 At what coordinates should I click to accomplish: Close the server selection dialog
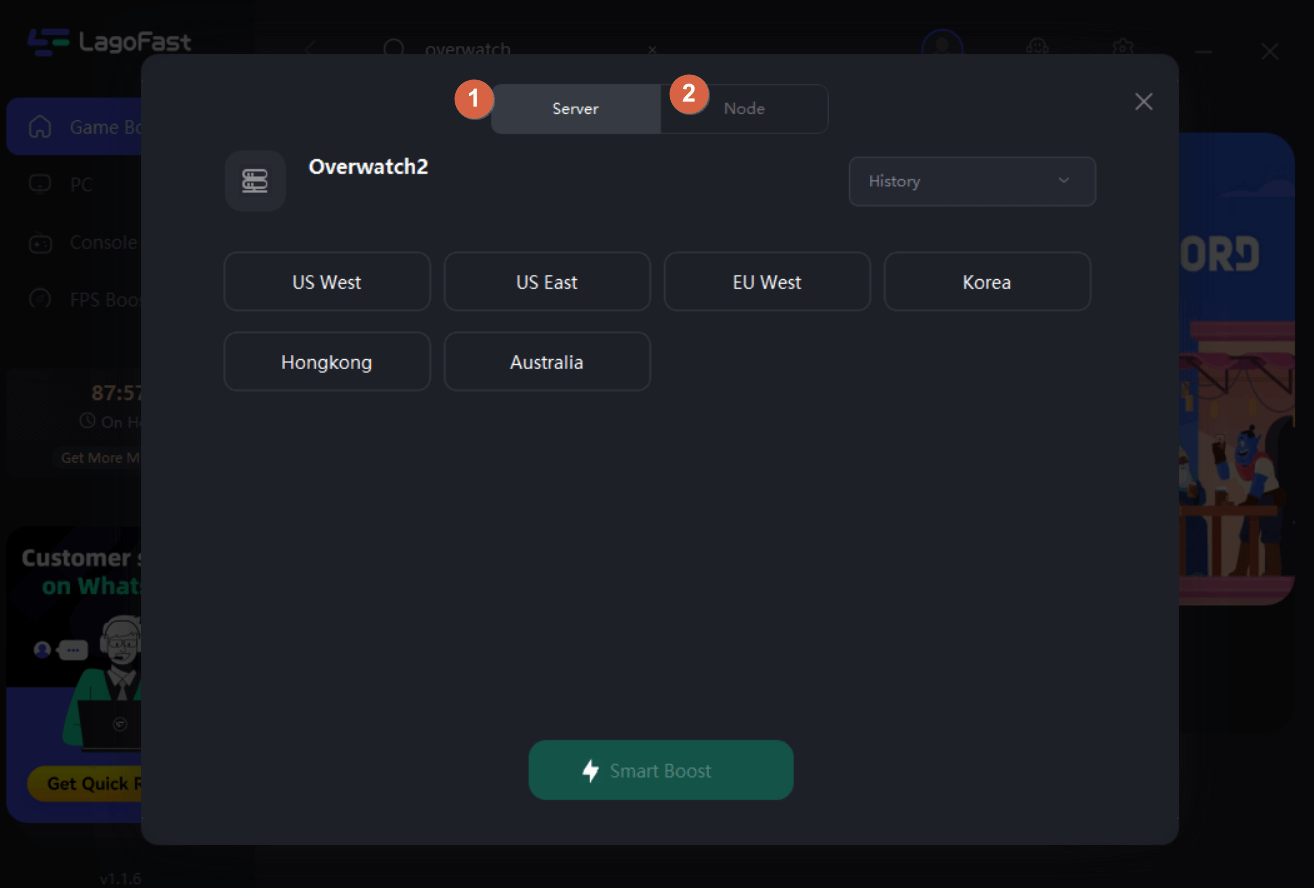(x=1144, y=102)
